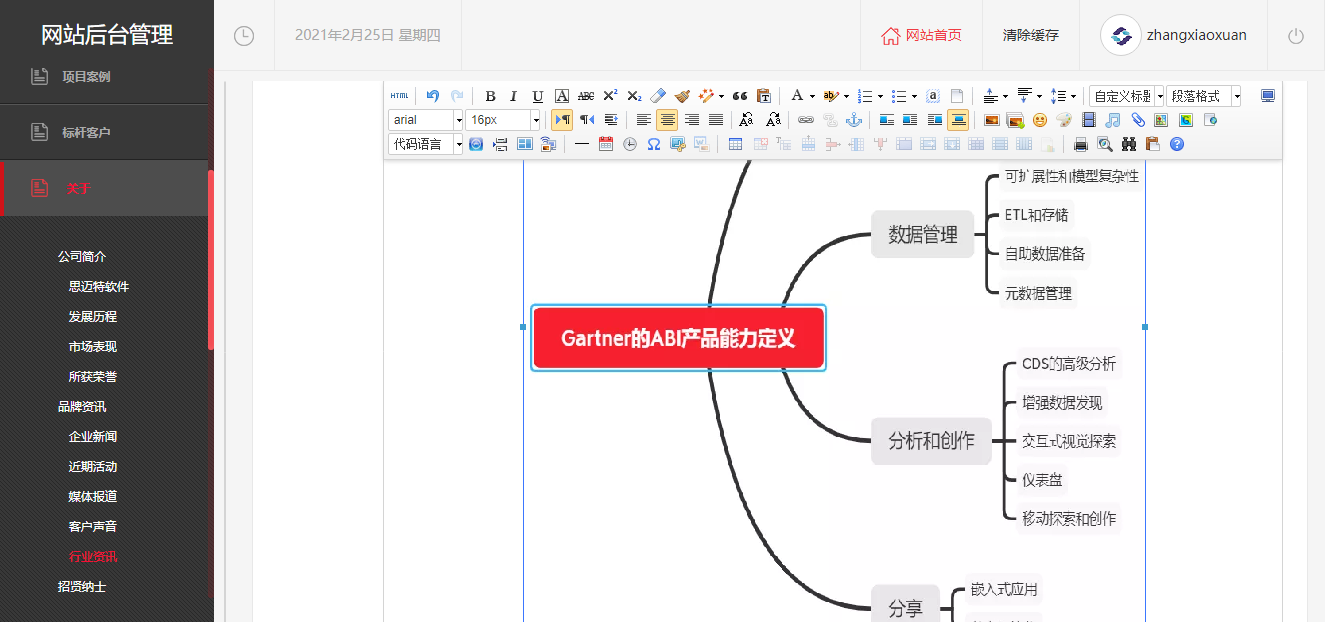Toggle italic formatting
The image size is (1326, 623).
[514, 96]
